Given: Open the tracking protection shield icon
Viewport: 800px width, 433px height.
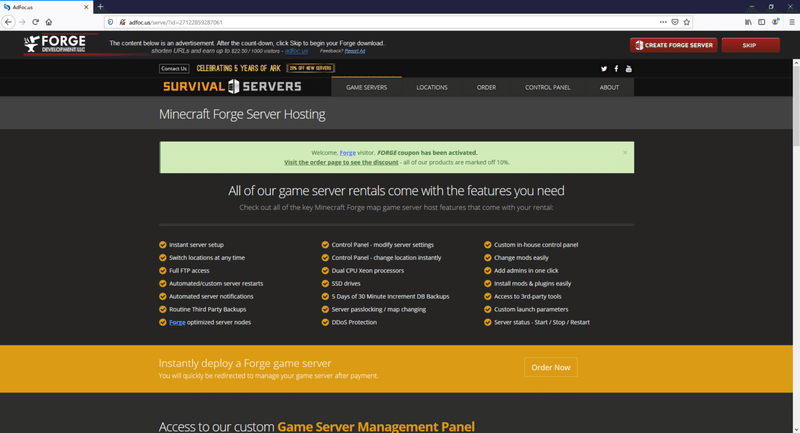Looking at the screenshot, I should pyautogui.click(x=110, y=22).
